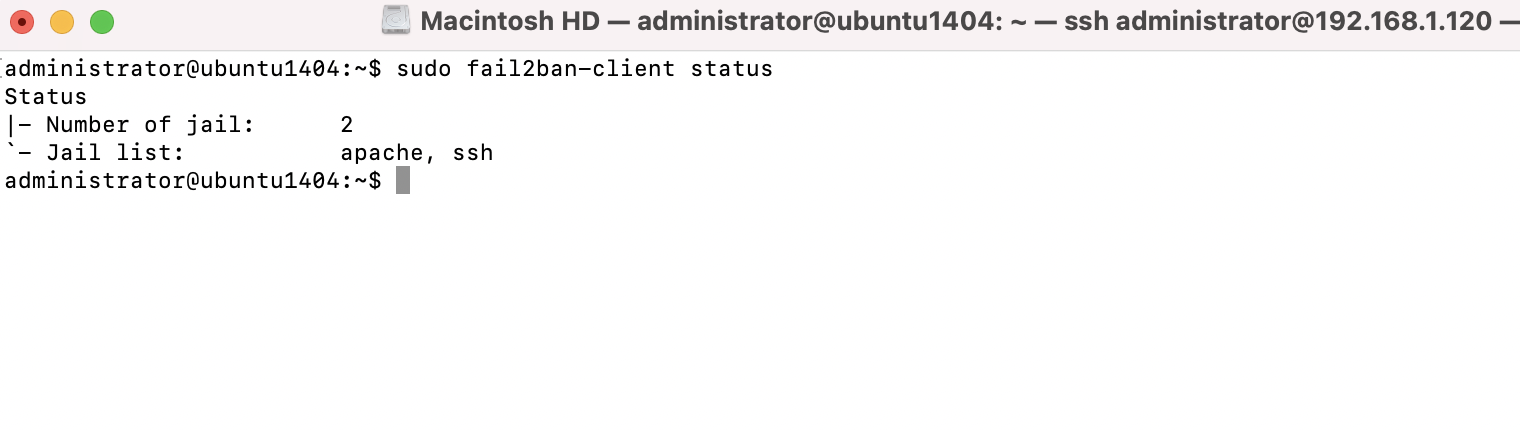Close the terminal window using red button
This screenshot has width=1520, height=430.
pos(21,21)
